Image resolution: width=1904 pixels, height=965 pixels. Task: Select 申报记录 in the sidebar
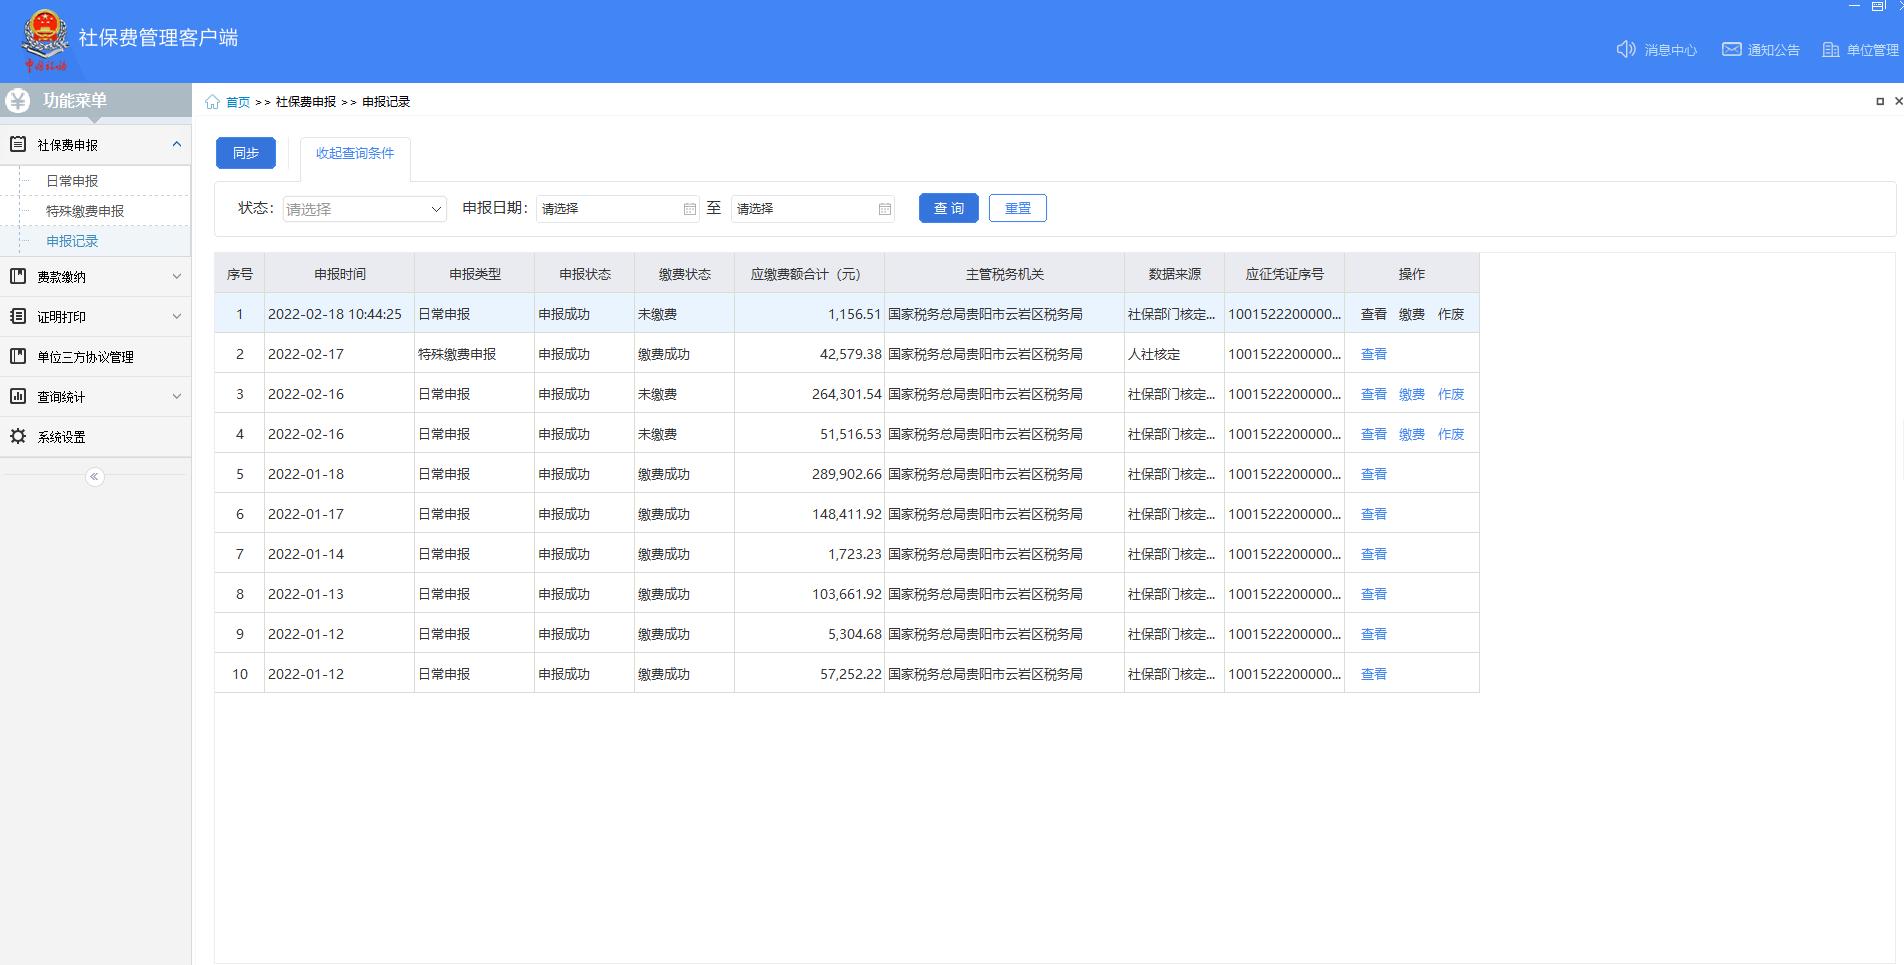pyautogui.click(x=72, y=241)
